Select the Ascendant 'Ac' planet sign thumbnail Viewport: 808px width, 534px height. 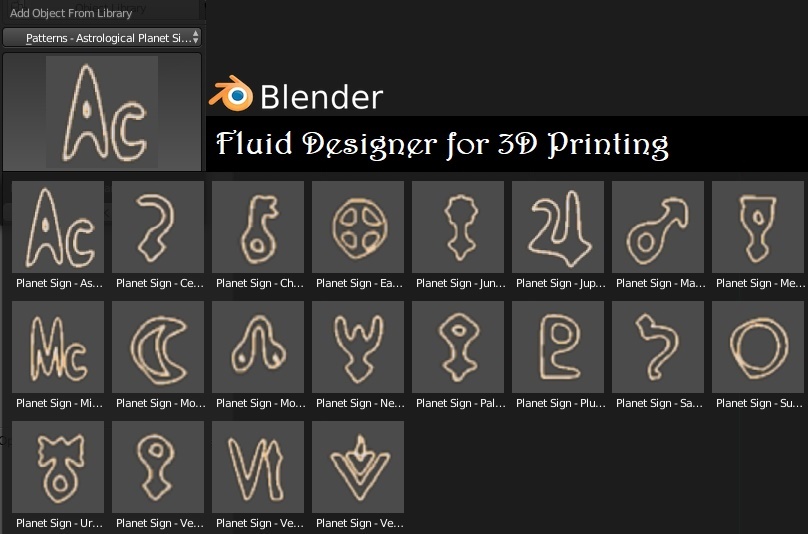point(58,227)
